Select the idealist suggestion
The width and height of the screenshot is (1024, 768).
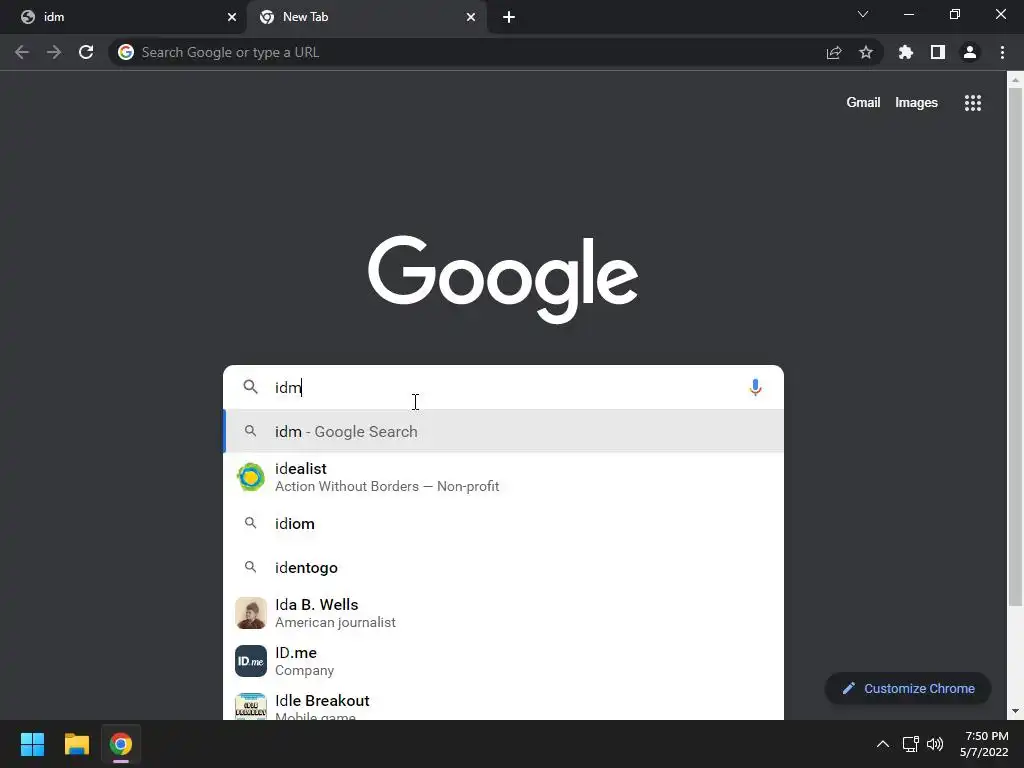(504, 477)
